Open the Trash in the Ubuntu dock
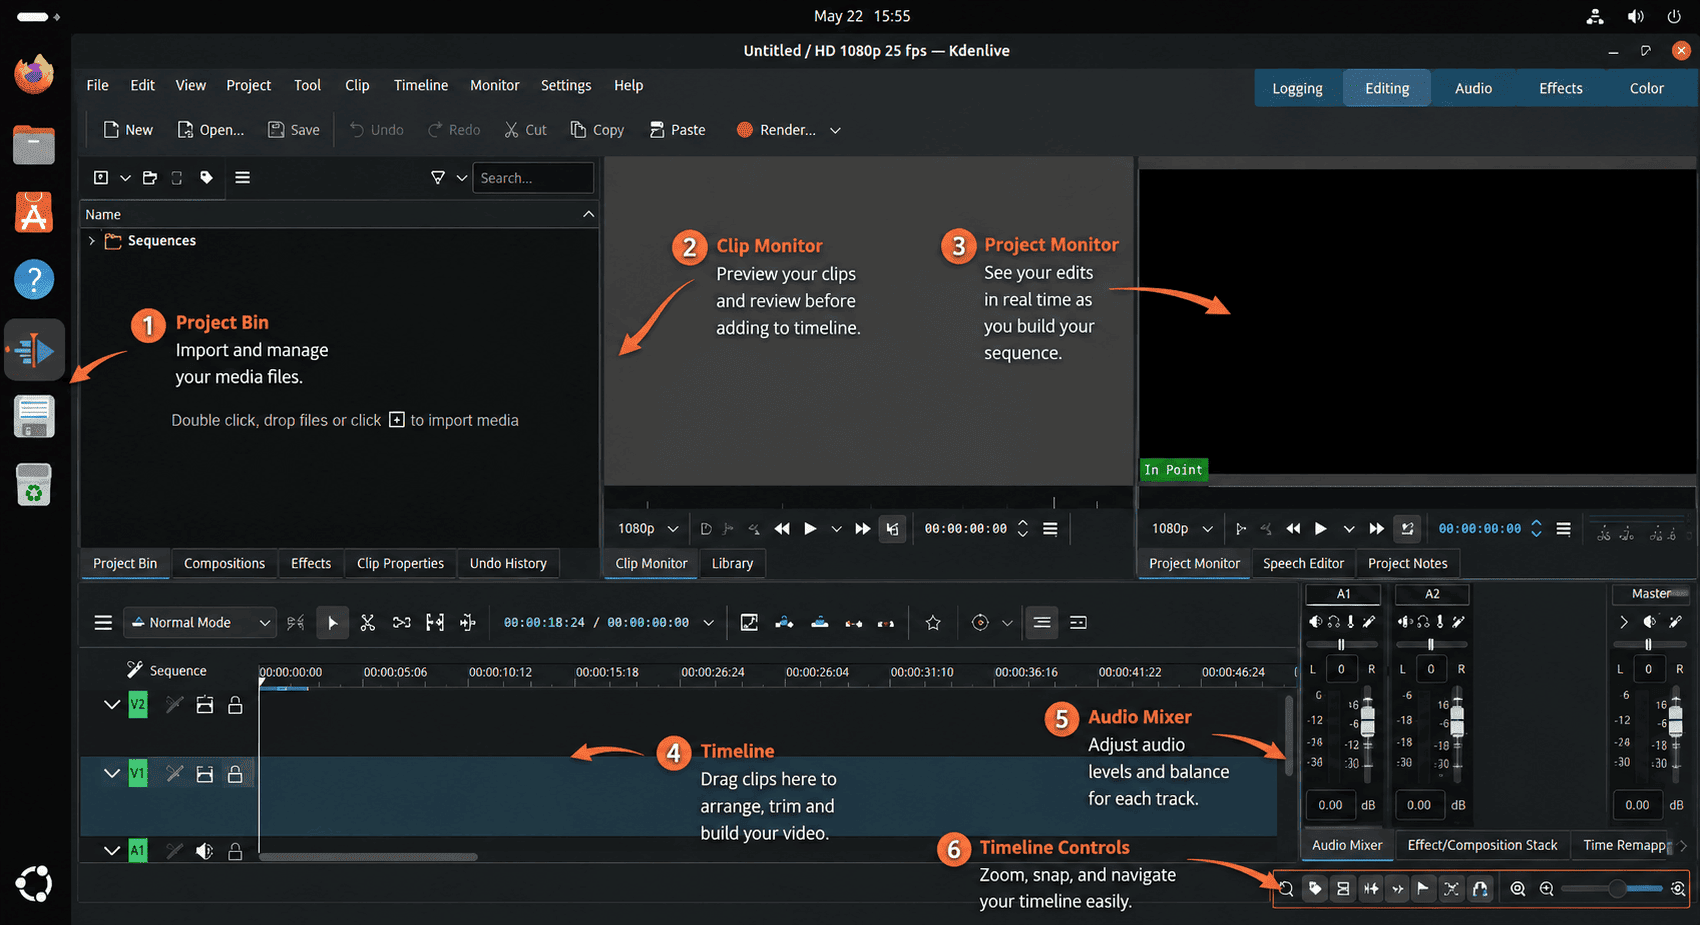 tap(34, 485)
